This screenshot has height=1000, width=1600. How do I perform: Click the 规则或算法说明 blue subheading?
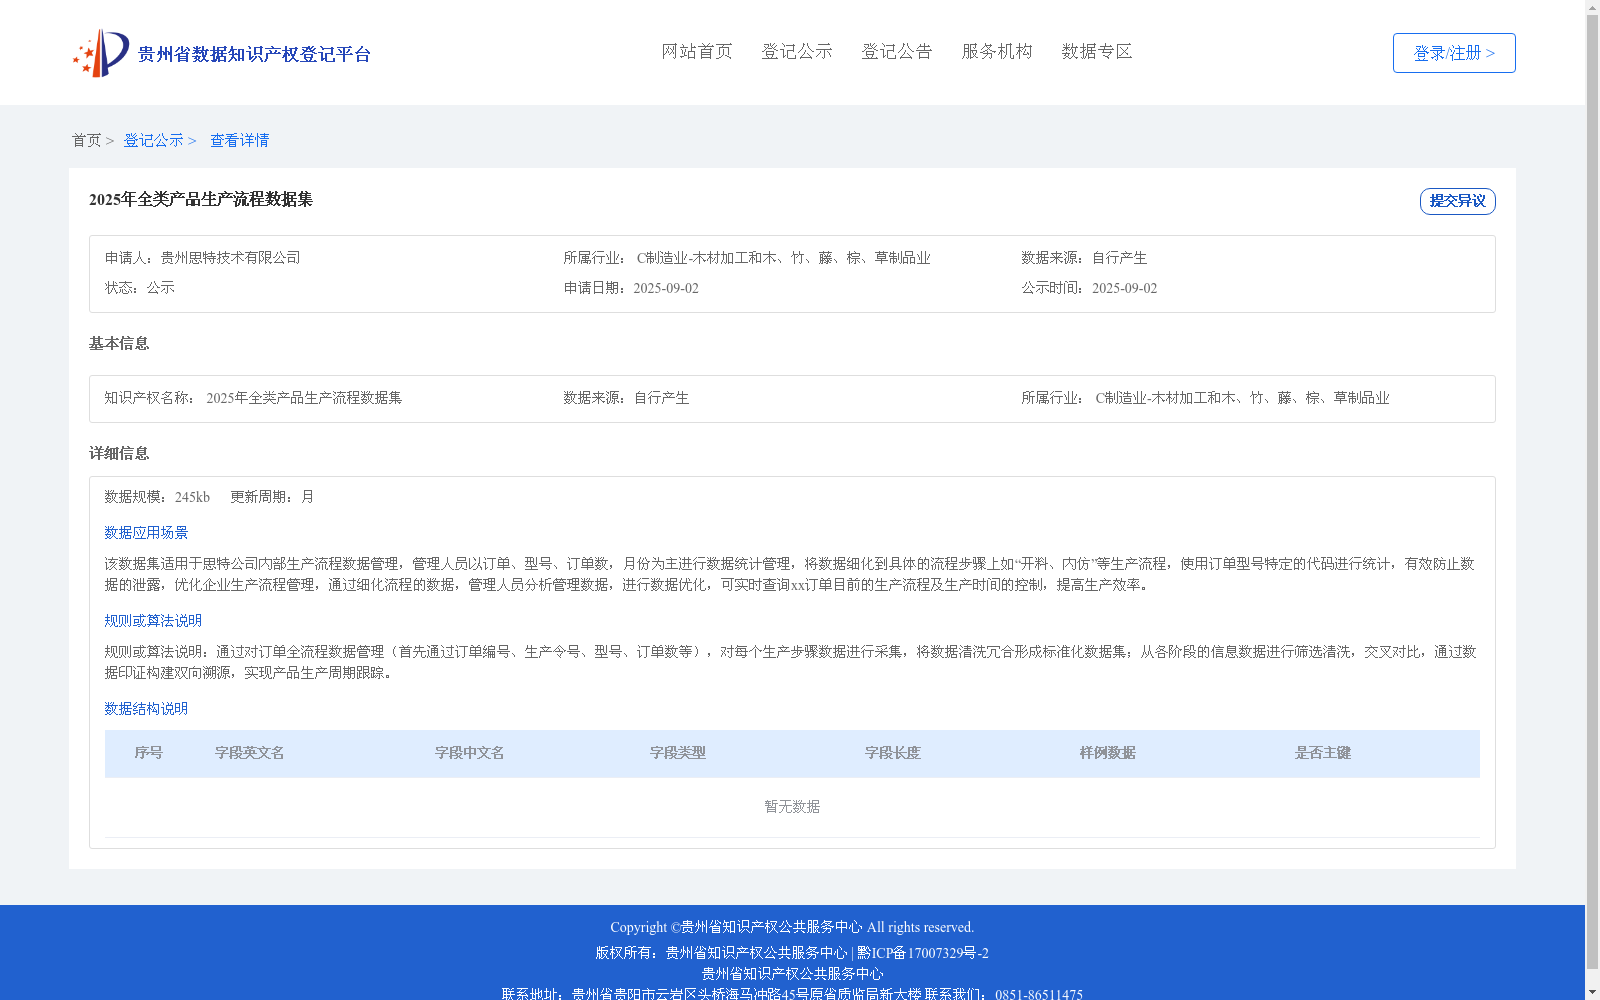pyautogui.click(x=153, y=621)
